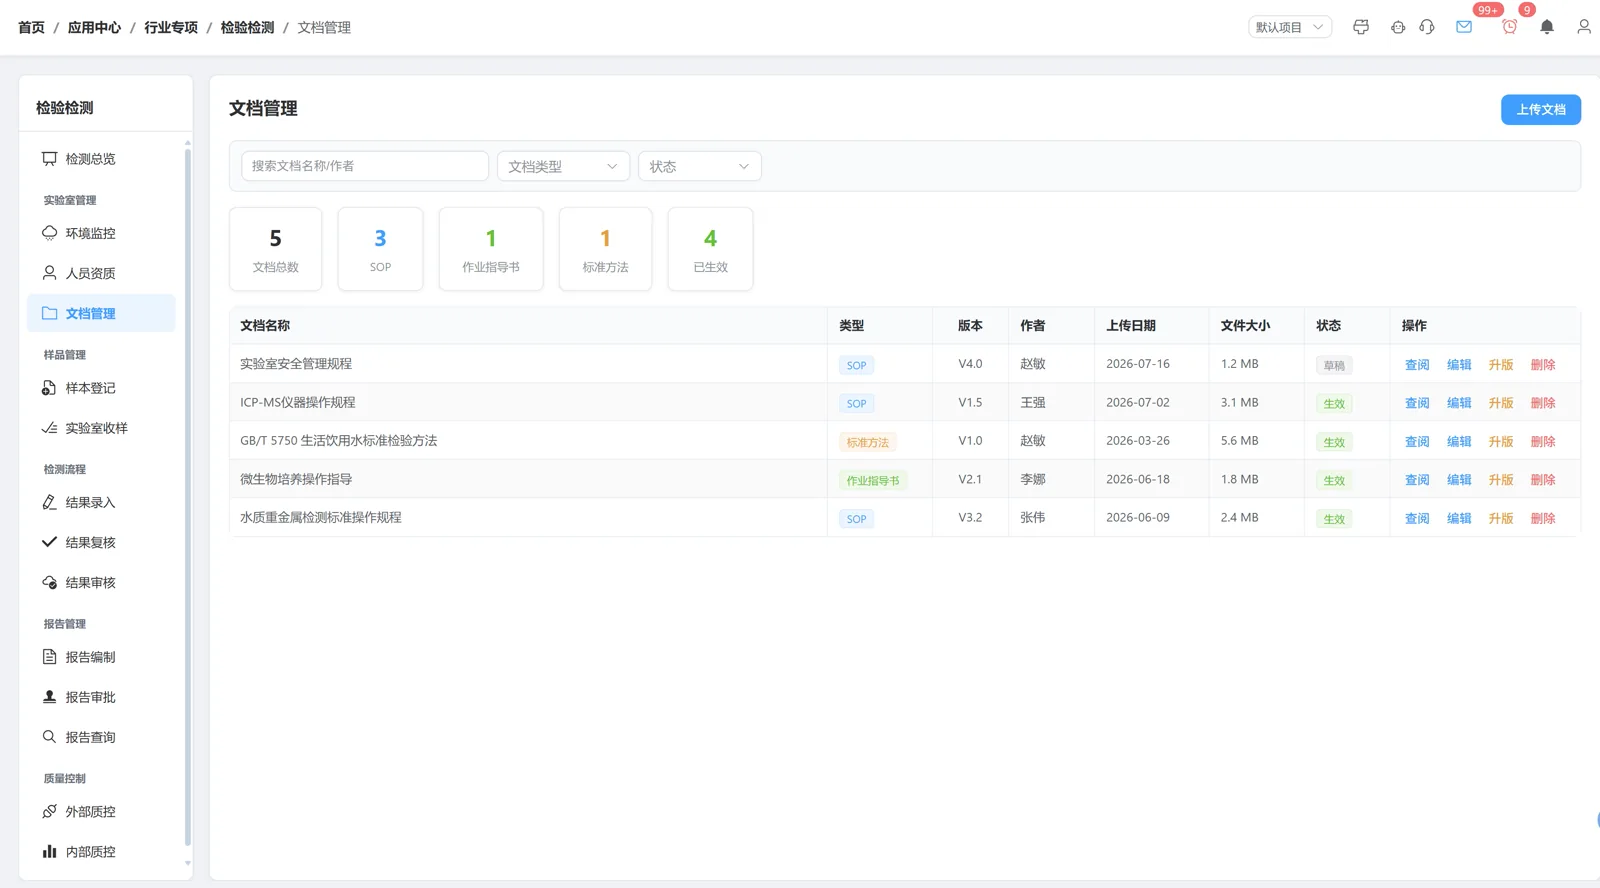Focus the 搜索文档名称/作者 search field
Image resolution: width=1600 pixels, height=888 pixels.
pyautogui.click(x=365, y=166)
